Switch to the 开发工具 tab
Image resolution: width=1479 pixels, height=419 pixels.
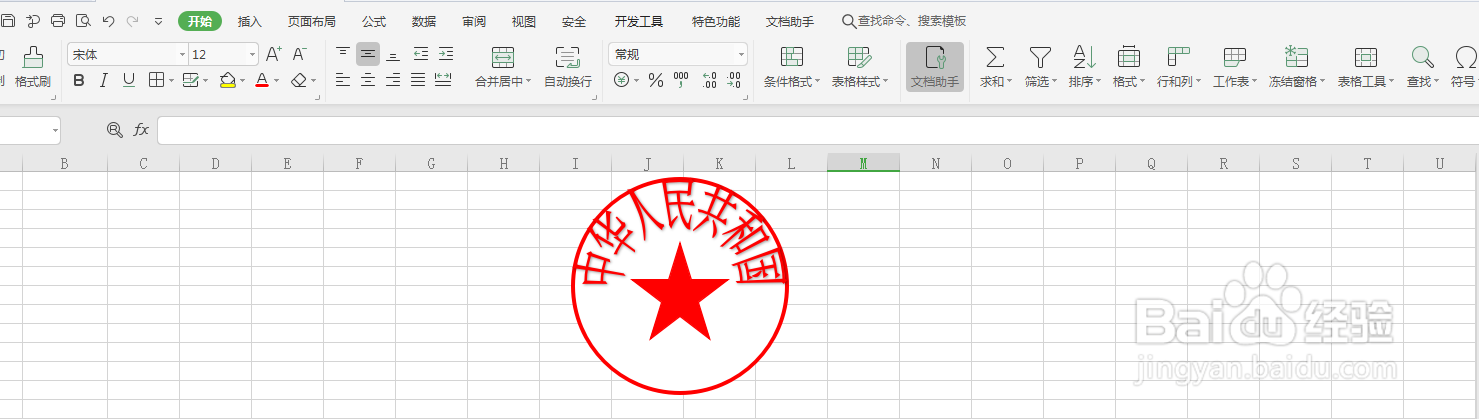tap(639, 21)
